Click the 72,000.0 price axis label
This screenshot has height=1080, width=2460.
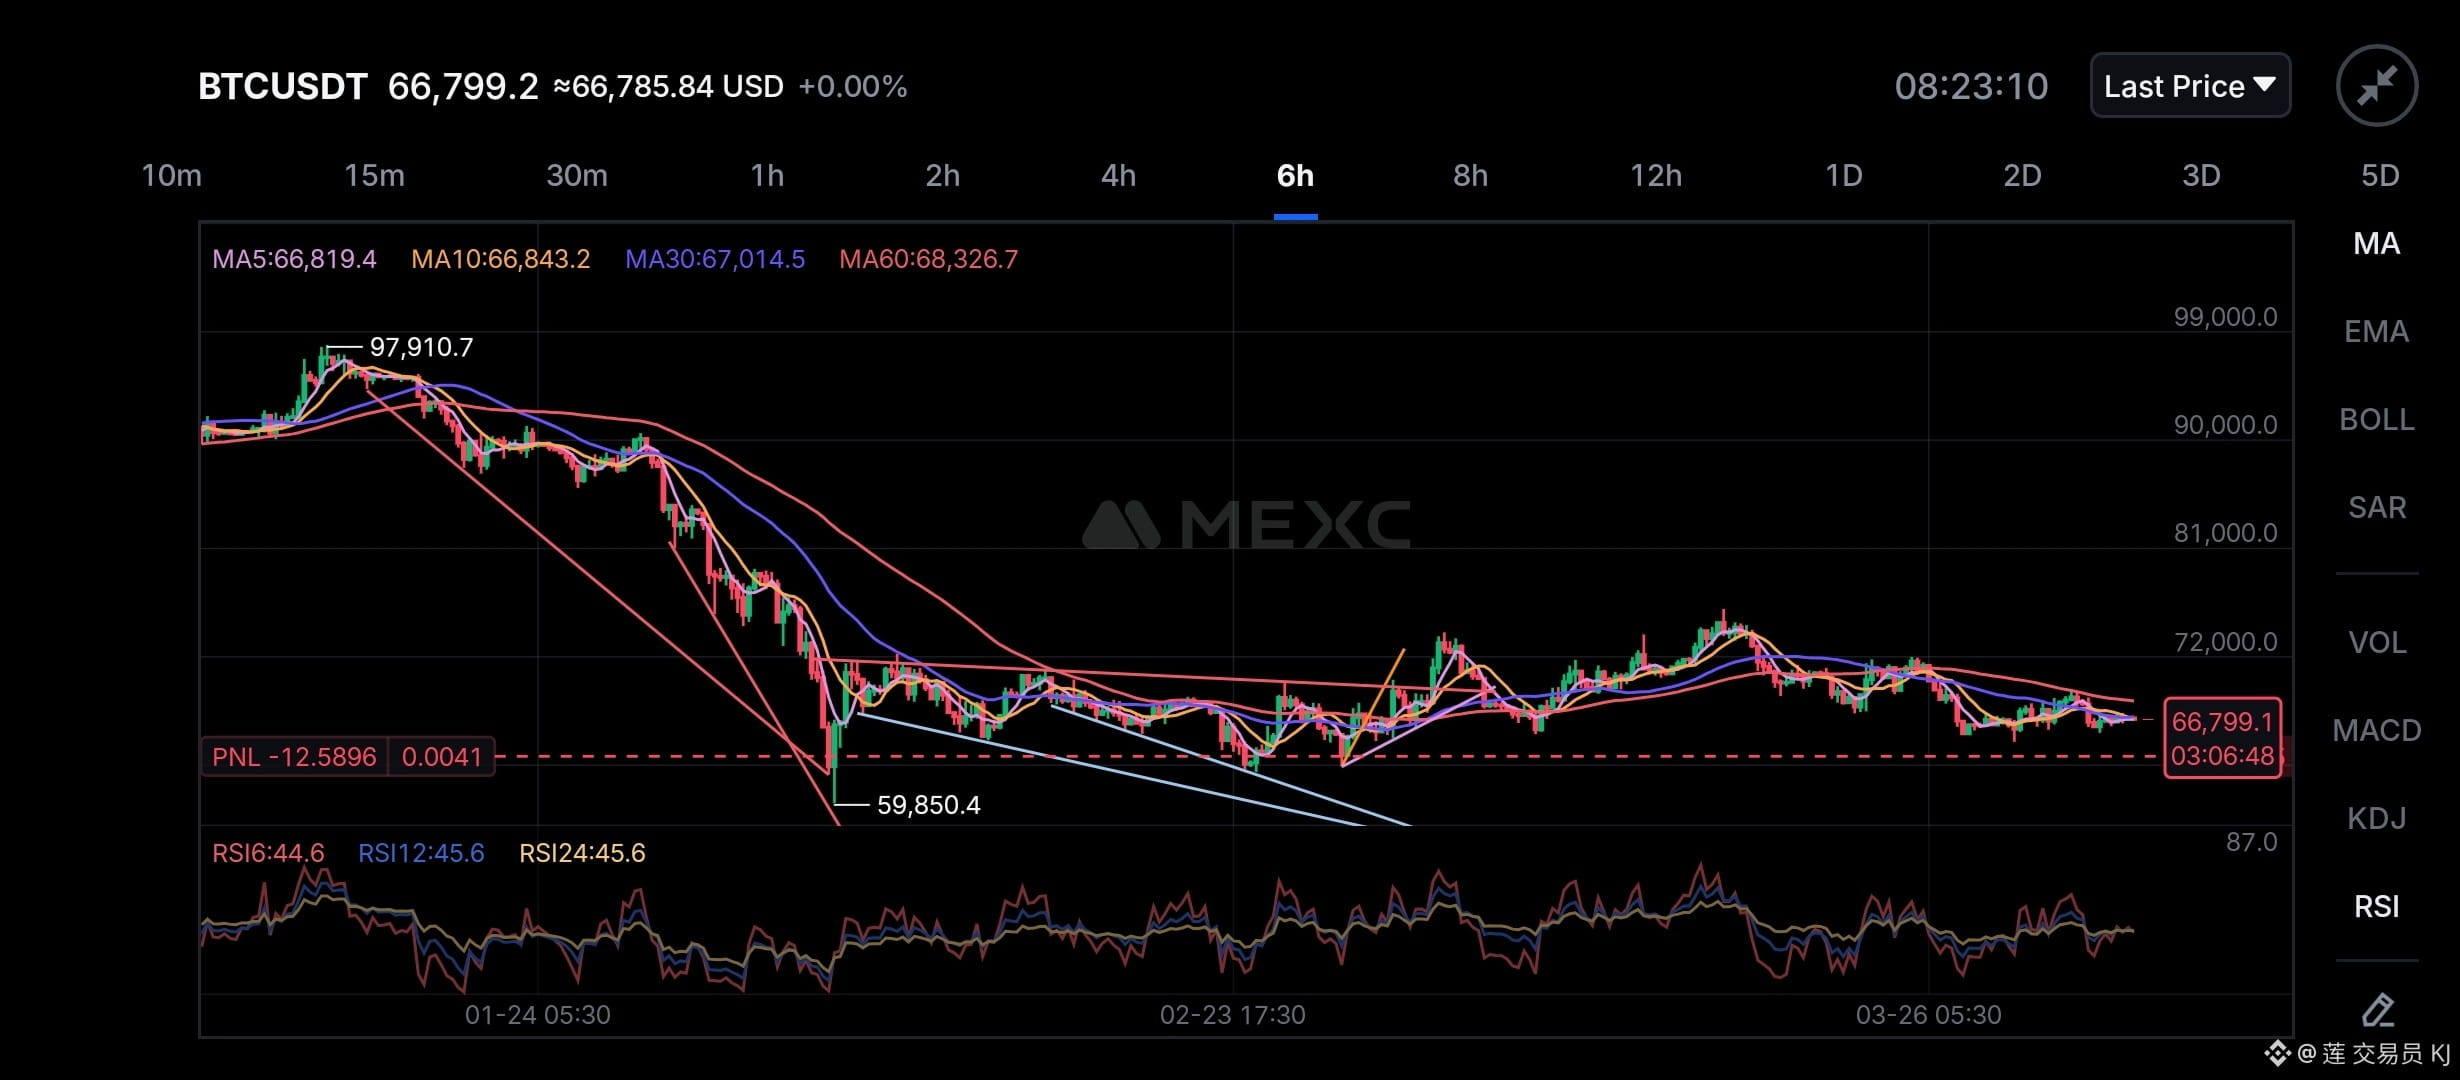(2225, 642)
